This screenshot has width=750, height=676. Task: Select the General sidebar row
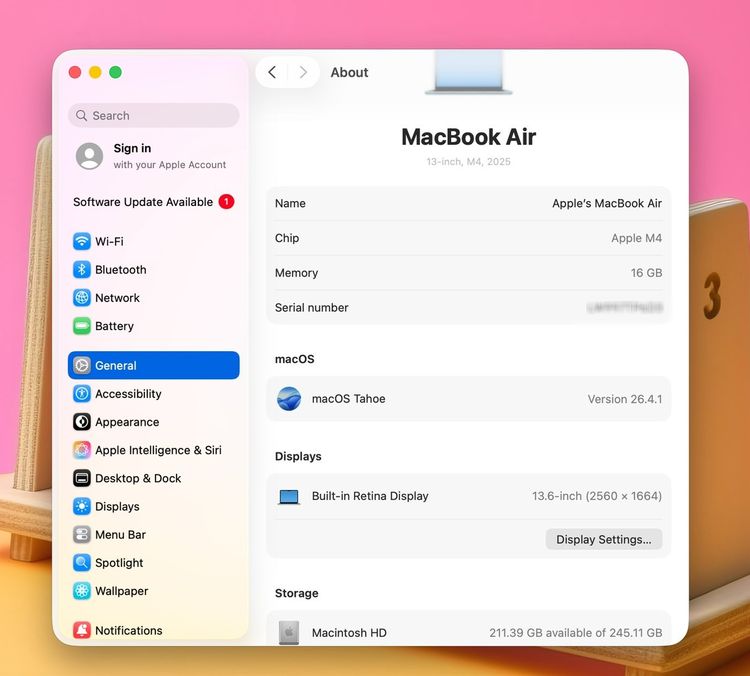click(154, 366)
